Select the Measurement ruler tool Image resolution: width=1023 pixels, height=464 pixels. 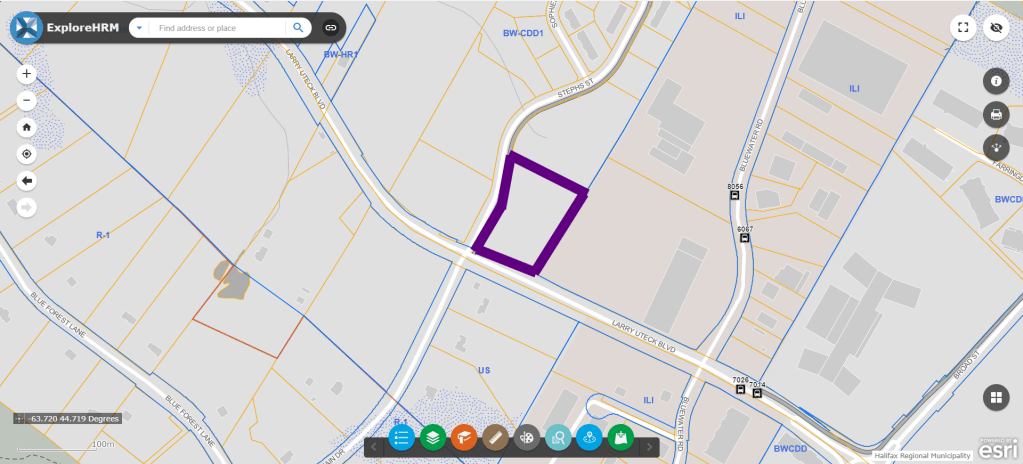[x=495, y=437]
